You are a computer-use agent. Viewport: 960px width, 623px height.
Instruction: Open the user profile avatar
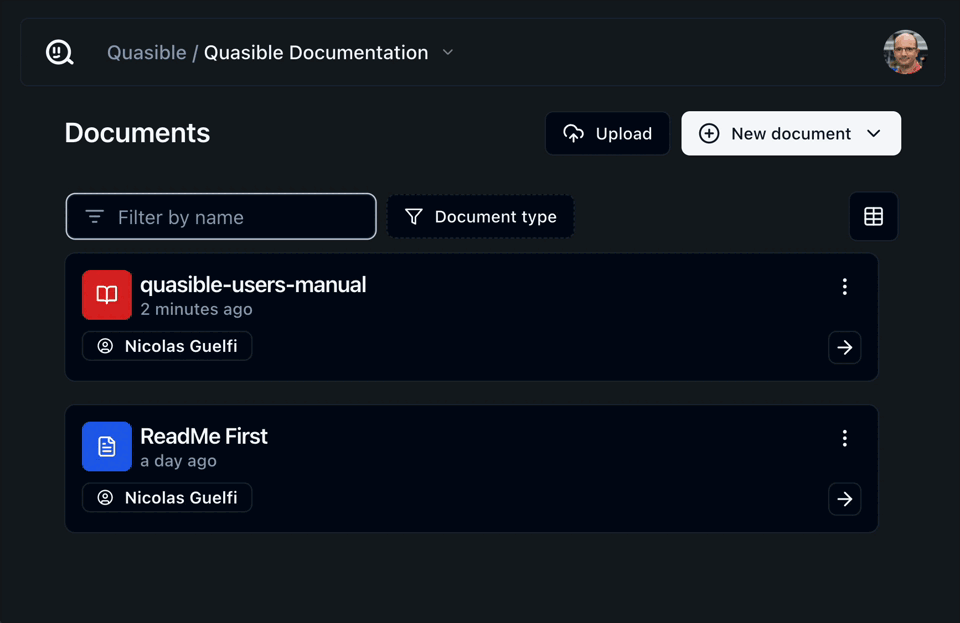tap(905, 52)
